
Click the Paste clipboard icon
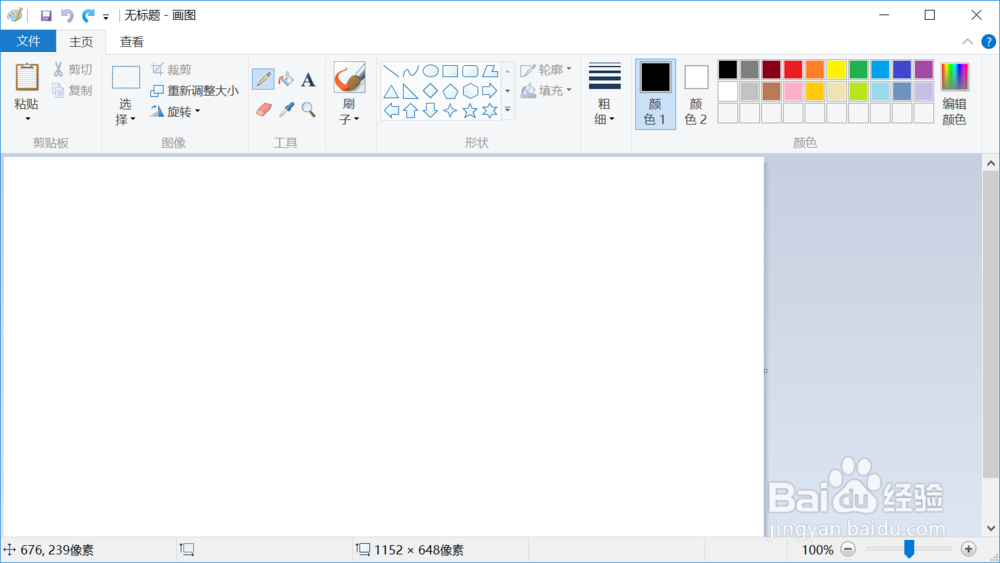(x=26, y=77)
